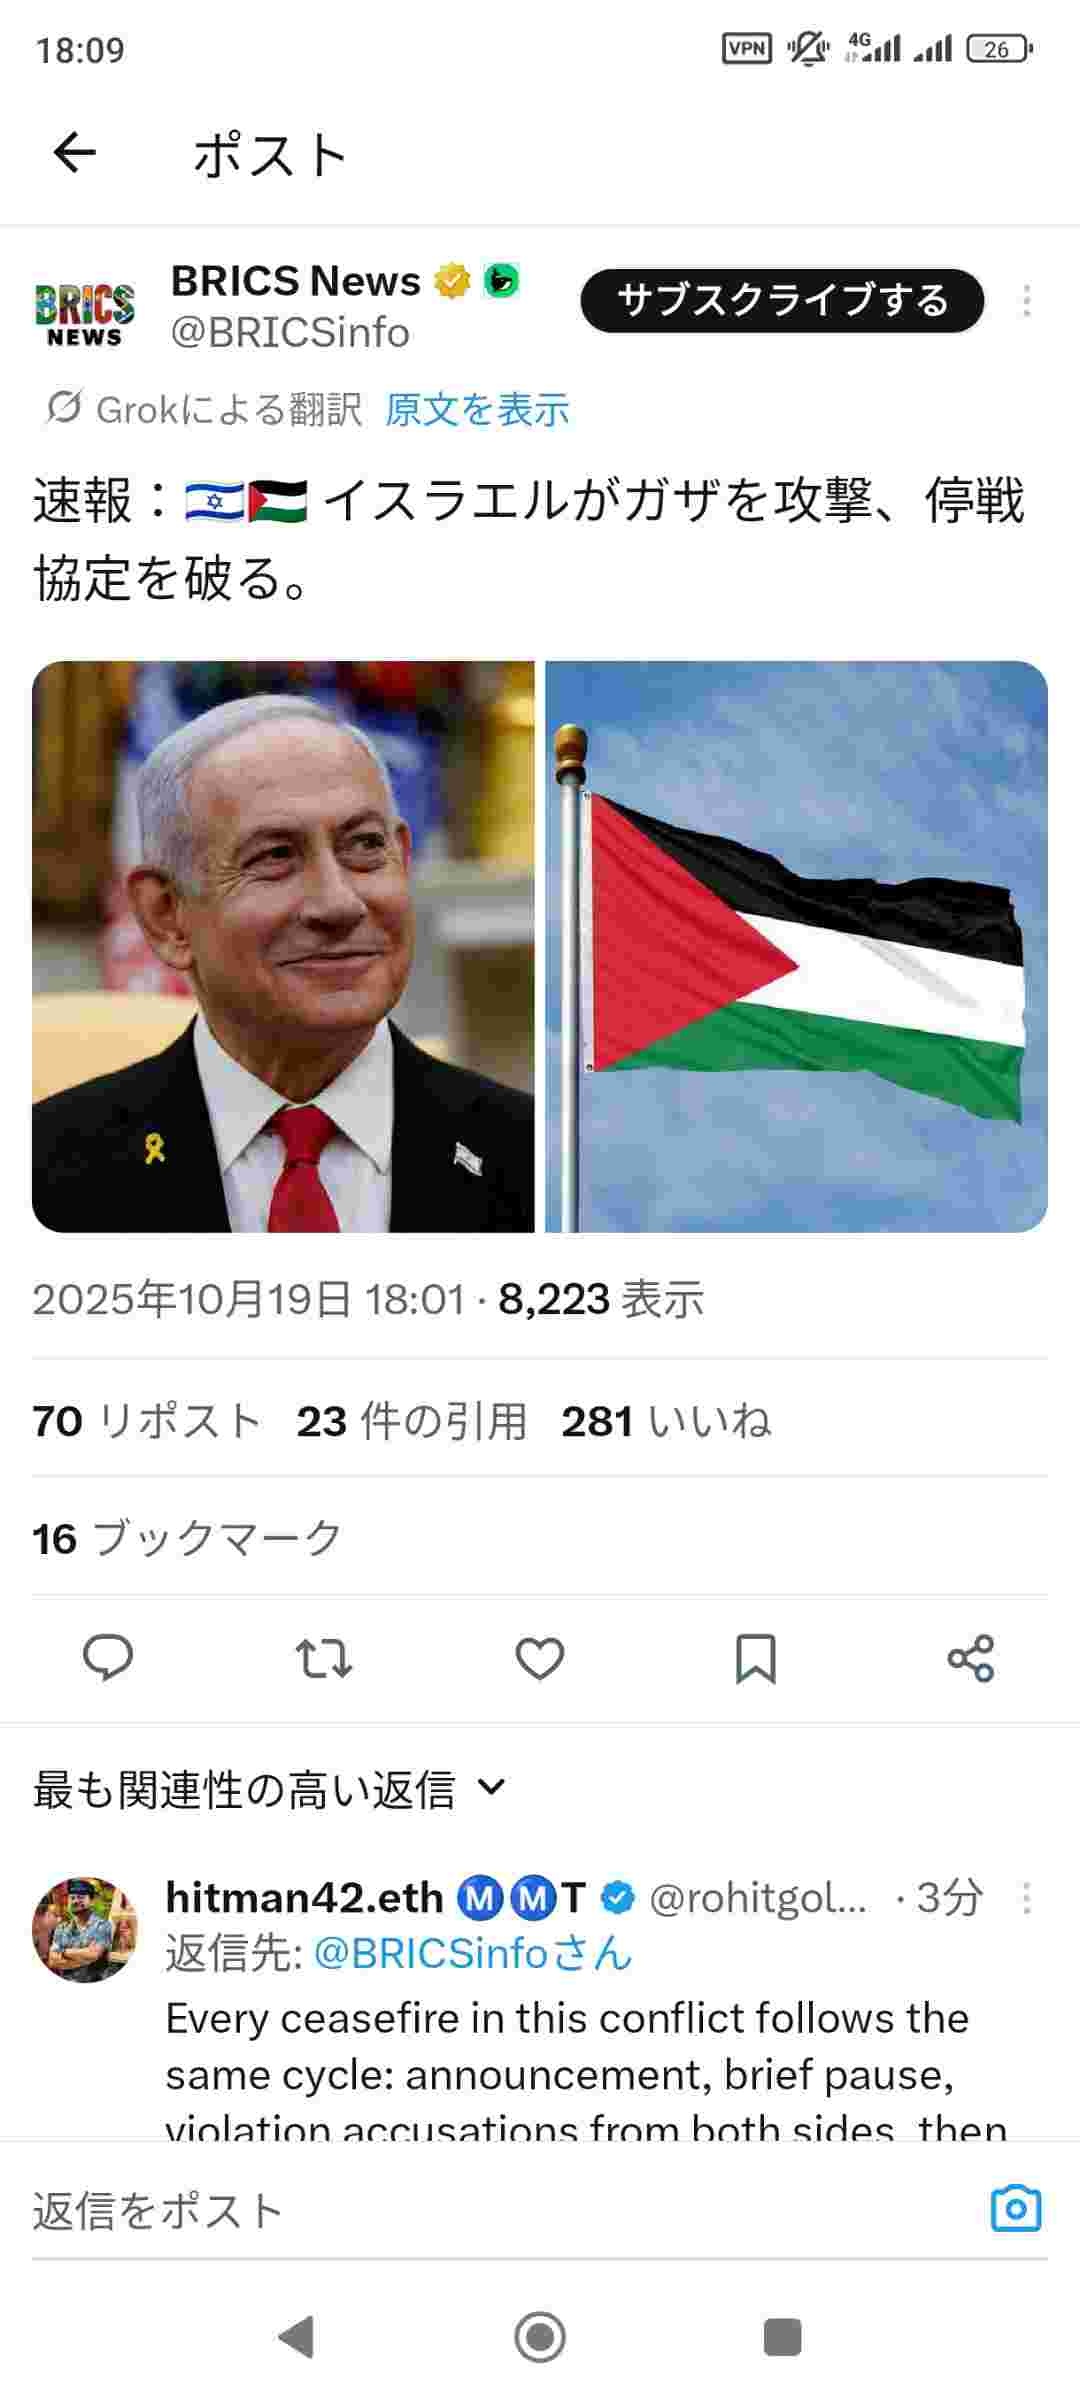Tap the back arrow icon
1080x2400 pixels.
click(74, 154)
